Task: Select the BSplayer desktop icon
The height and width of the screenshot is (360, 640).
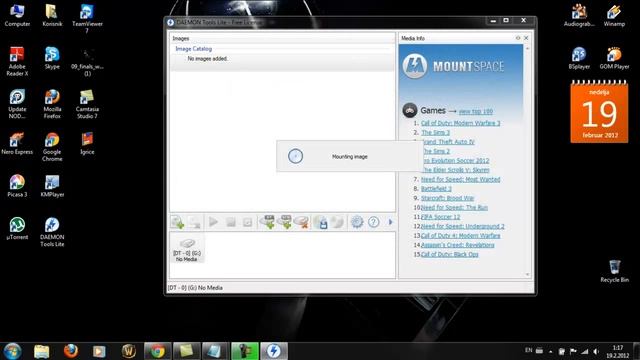Action: 579,58
